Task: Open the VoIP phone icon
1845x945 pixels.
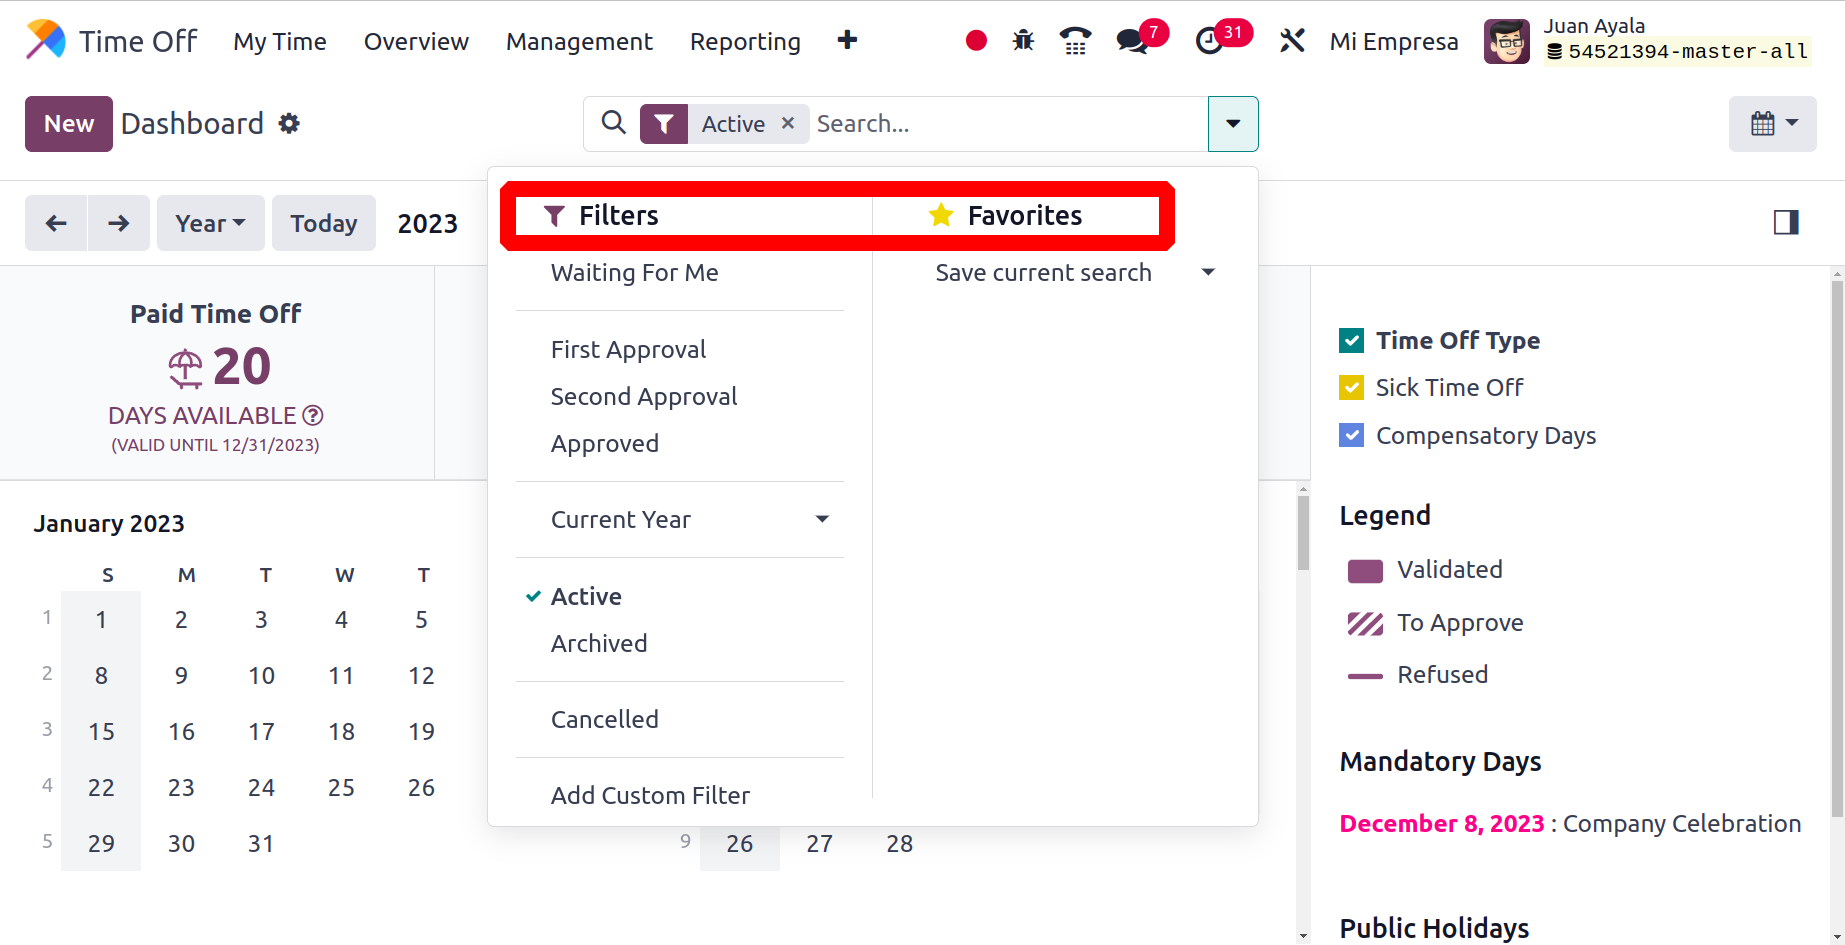Action: pyautogui.click(x=1075, y=41)
